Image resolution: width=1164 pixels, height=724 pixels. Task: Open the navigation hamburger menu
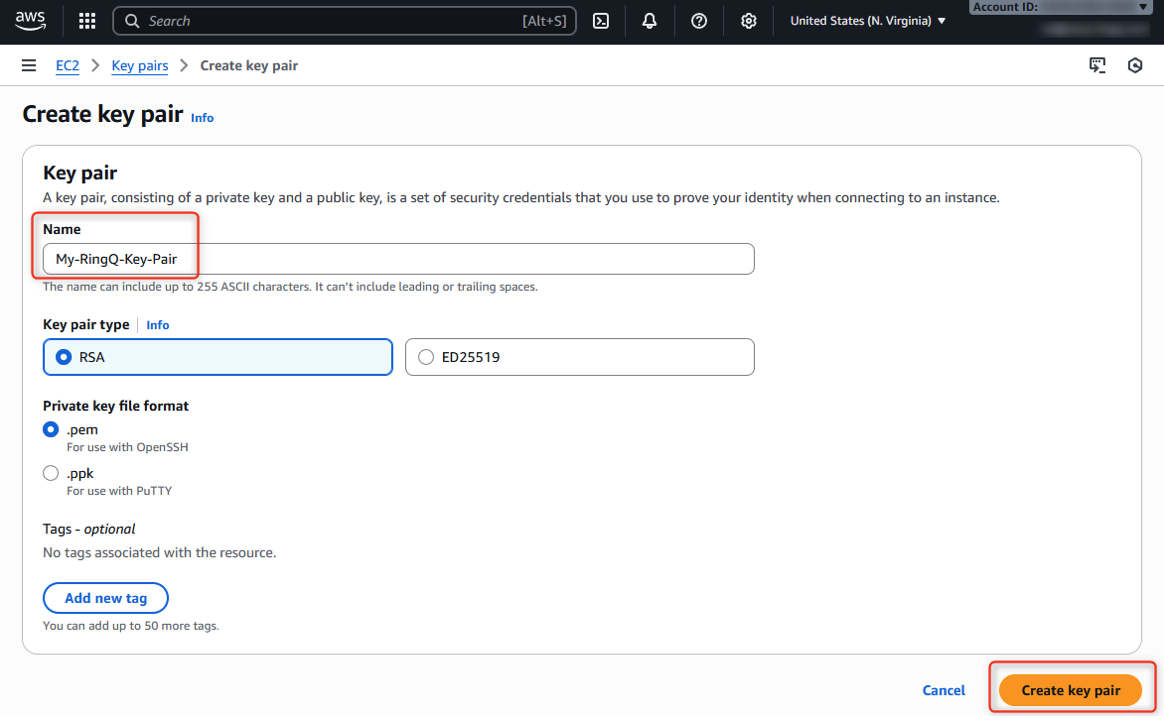pos(28,65)
